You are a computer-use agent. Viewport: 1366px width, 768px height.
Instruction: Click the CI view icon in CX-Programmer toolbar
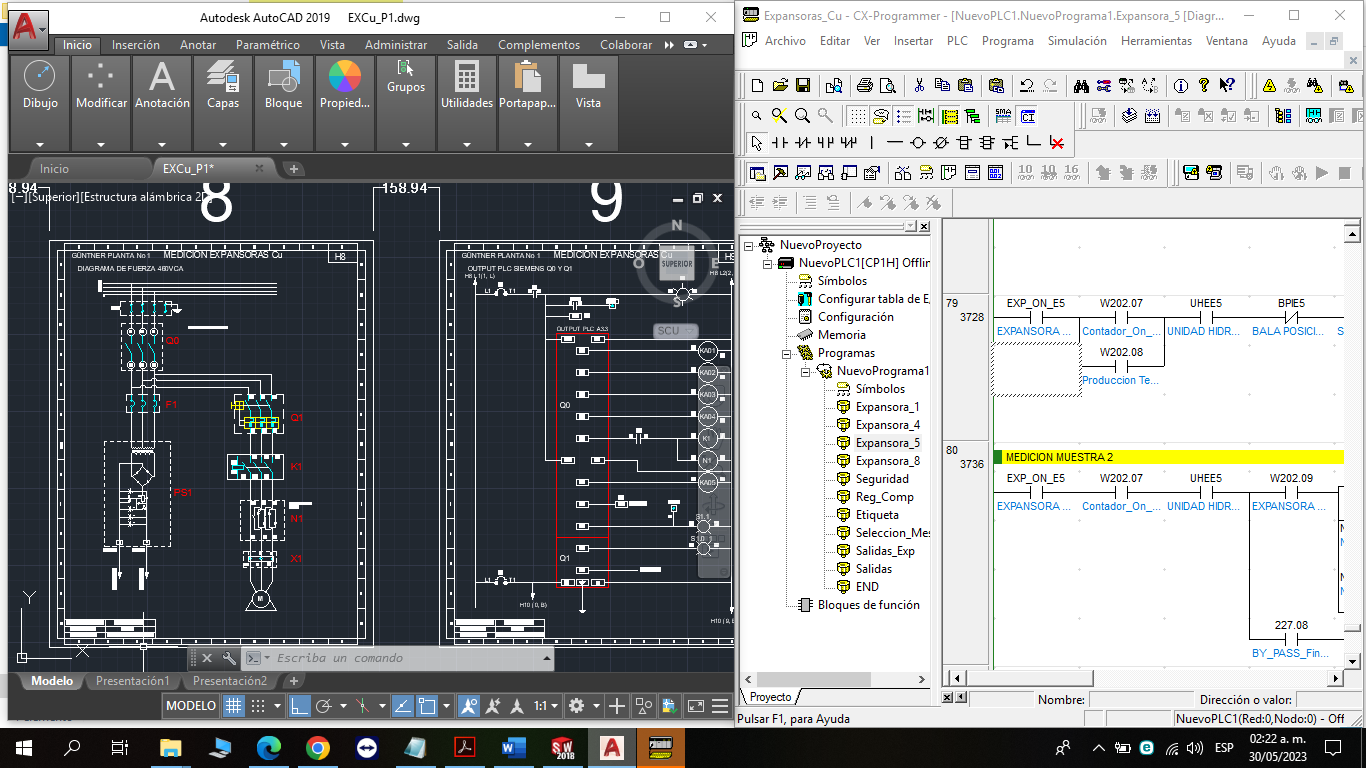click(1027, 116)
